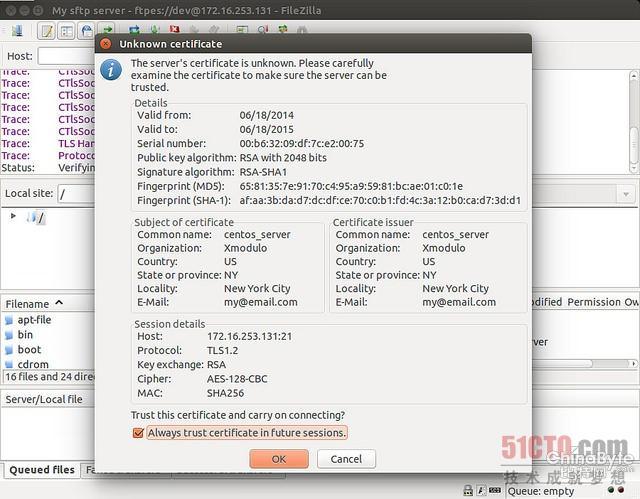Open the filename filters toolbar icon
The image size is (640, 499).
242,29
